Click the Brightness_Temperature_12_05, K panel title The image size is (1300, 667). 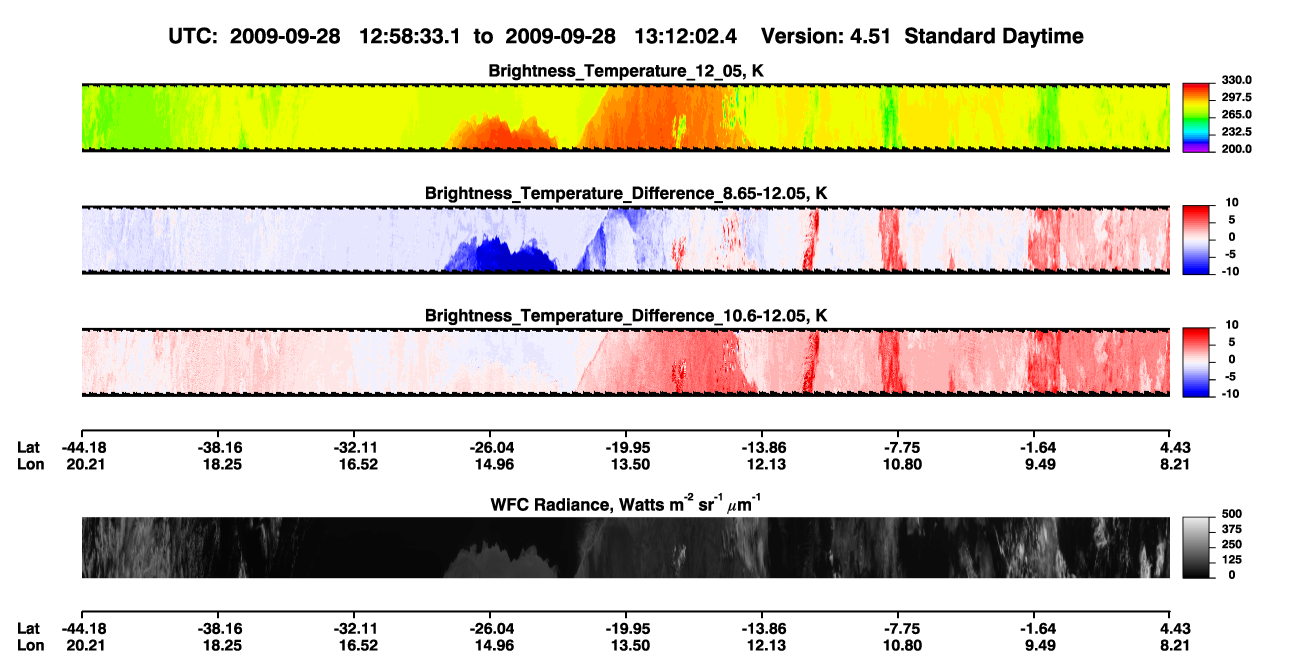click(x=625, y=71)
